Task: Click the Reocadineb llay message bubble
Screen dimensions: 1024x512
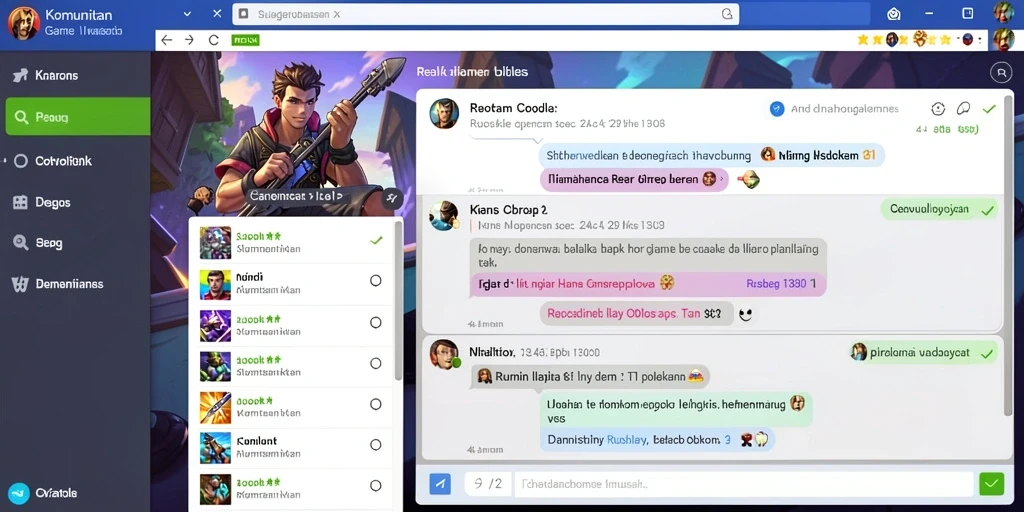Action: 637,313
